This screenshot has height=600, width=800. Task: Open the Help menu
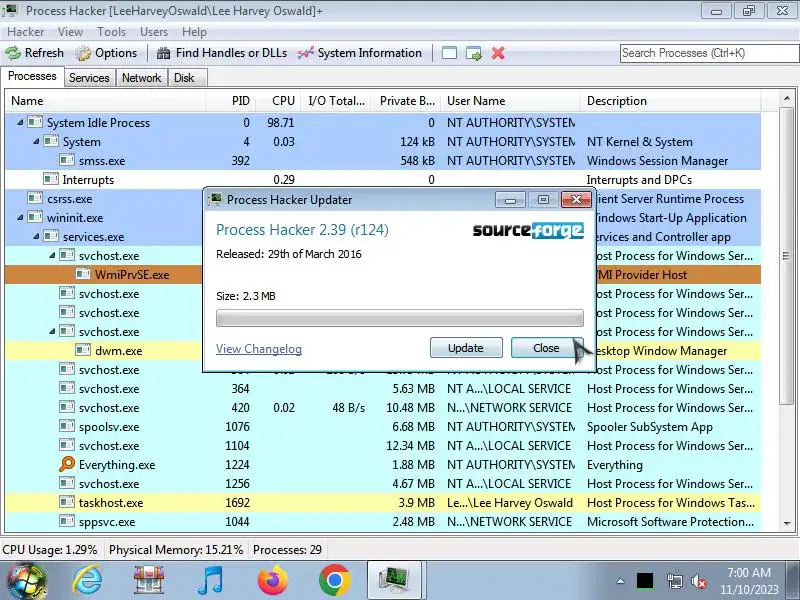tap(194, 32)
